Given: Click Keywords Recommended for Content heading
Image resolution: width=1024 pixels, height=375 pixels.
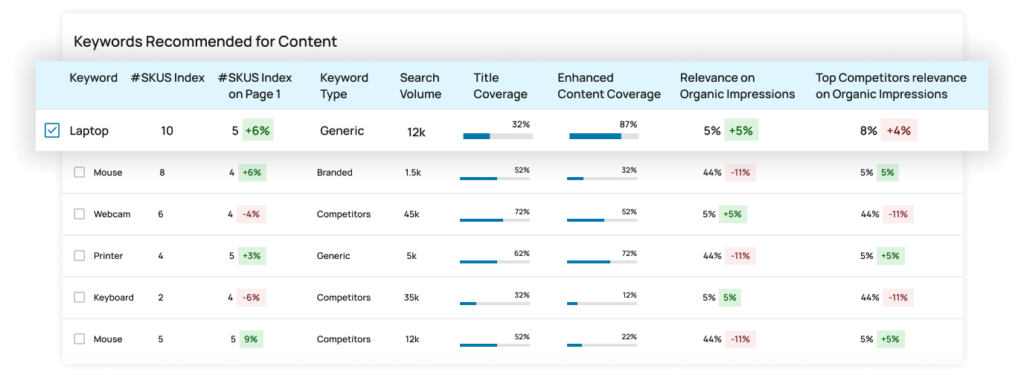Looking at the screenshot, I should click(x=206, y=42).
